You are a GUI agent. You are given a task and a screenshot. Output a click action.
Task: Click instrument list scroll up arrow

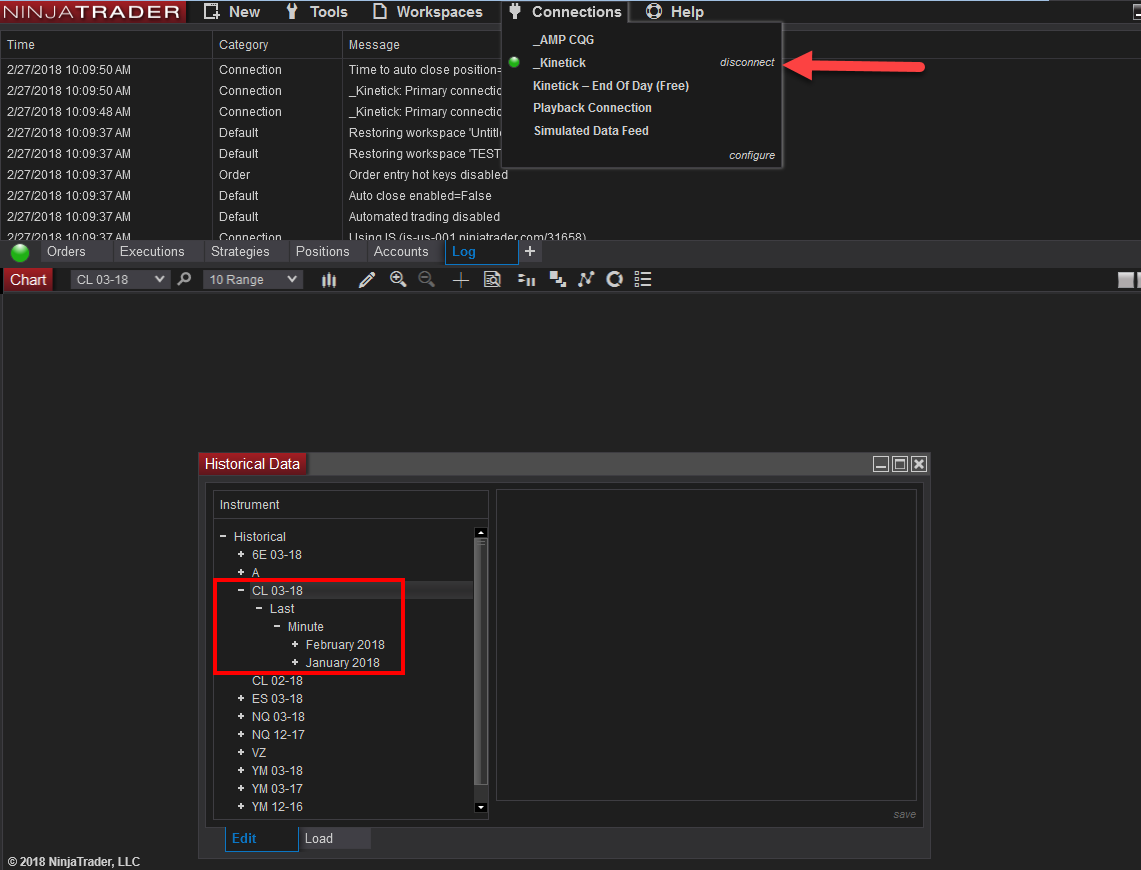pos(480,532)
